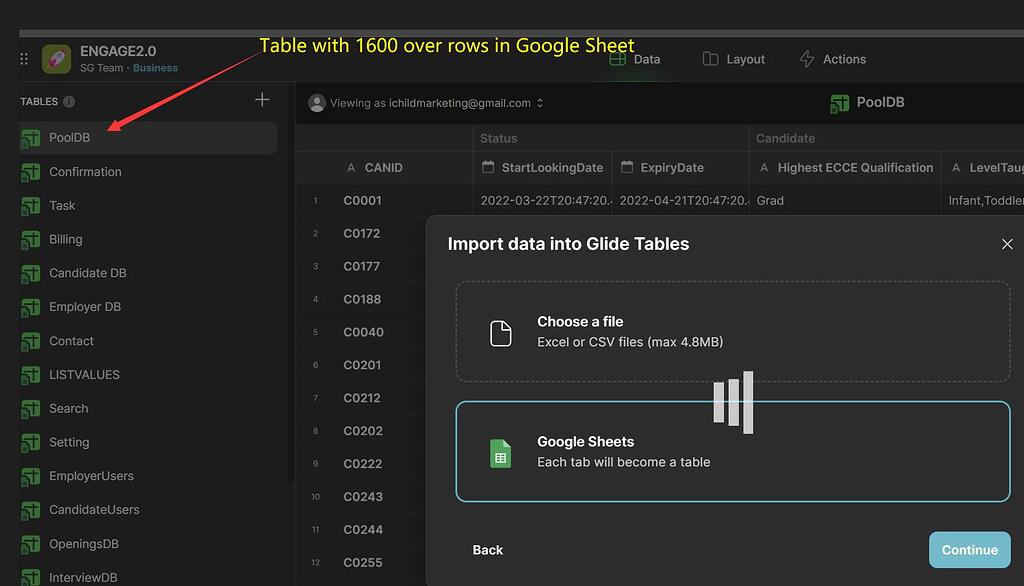
Task: Open the Actions tab
Action: pos(832,59)
